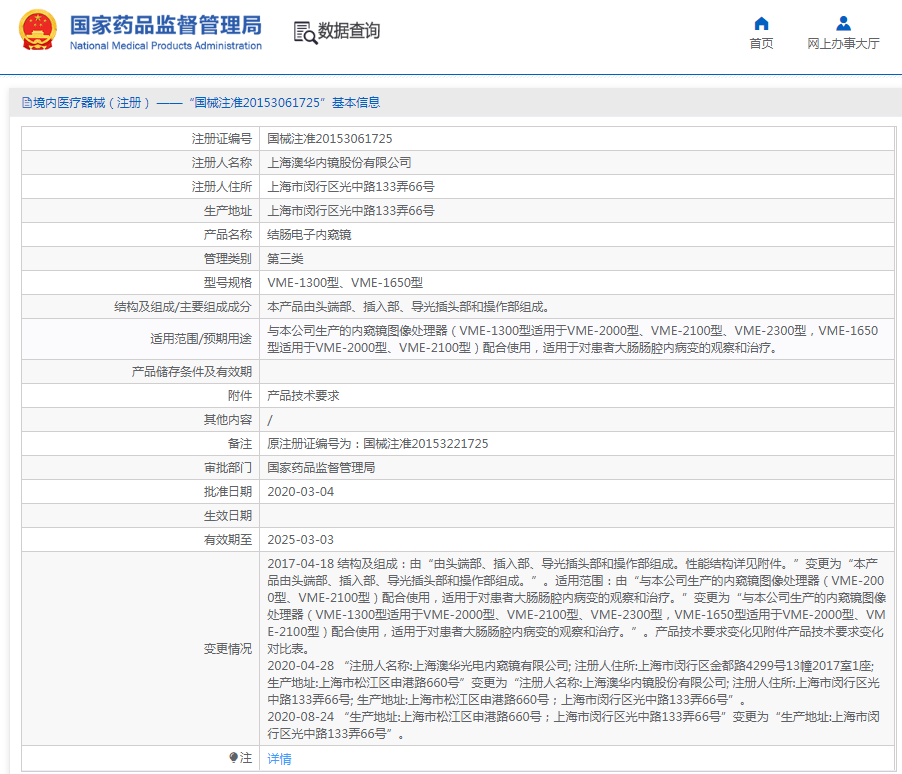Click the 批准日期 row label

228,492
